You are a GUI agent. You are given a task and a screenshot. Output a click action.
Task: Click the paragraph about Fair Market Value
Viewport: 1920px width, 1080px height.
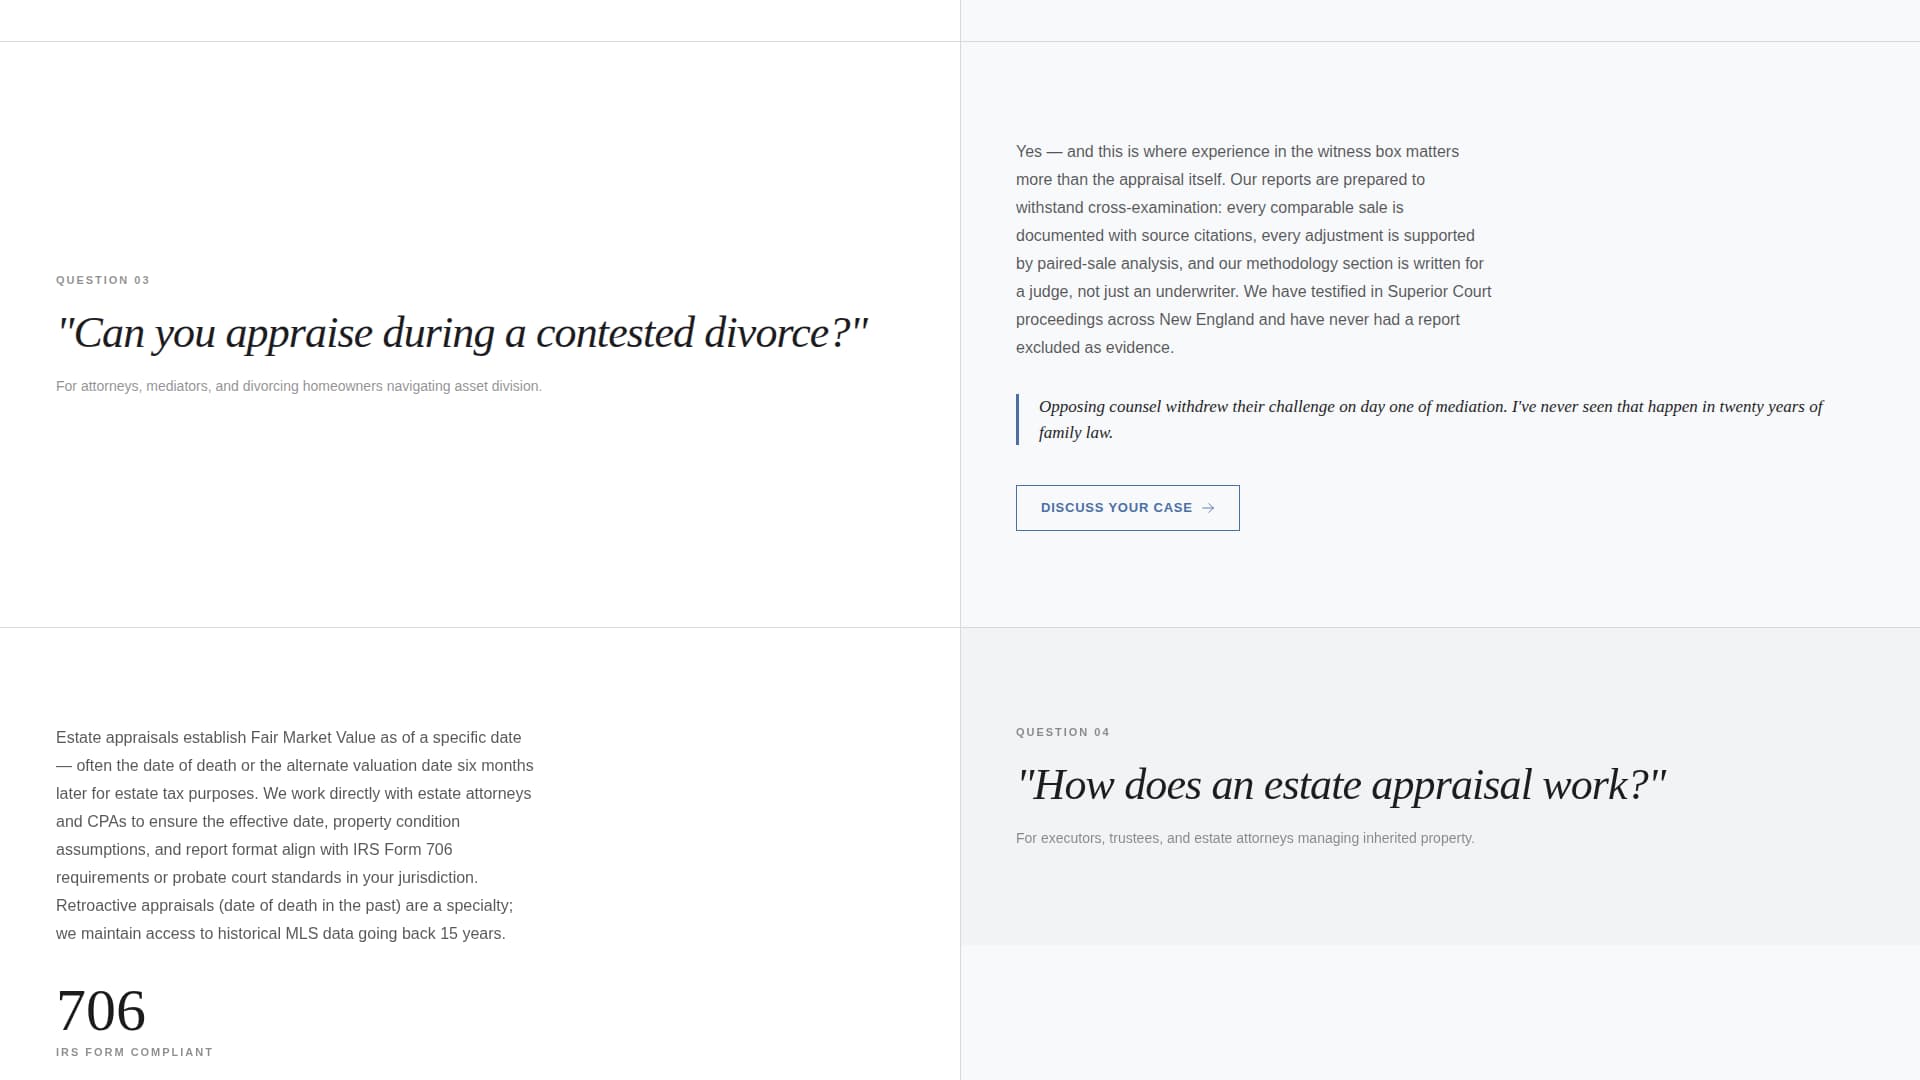295,835
